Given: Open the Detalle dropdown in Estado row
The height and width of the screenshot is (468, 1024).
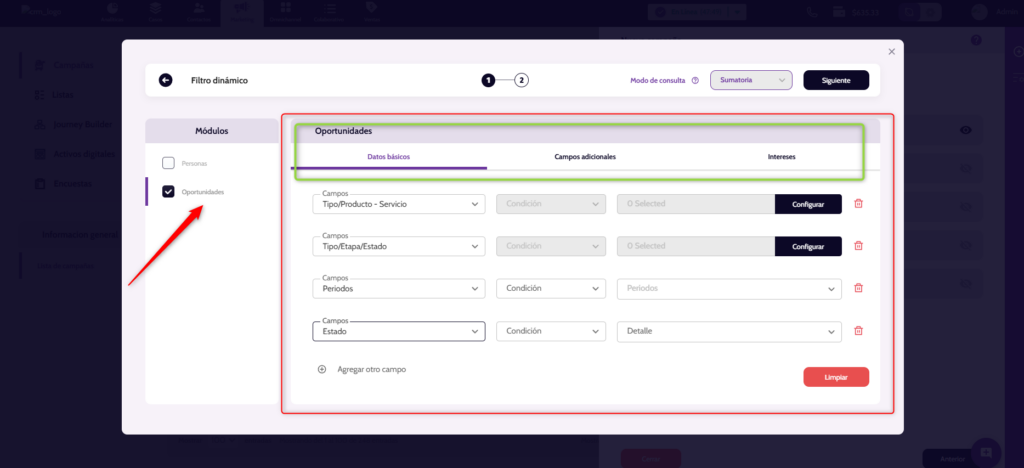Looking at the screenshot, I should (729, 331).
